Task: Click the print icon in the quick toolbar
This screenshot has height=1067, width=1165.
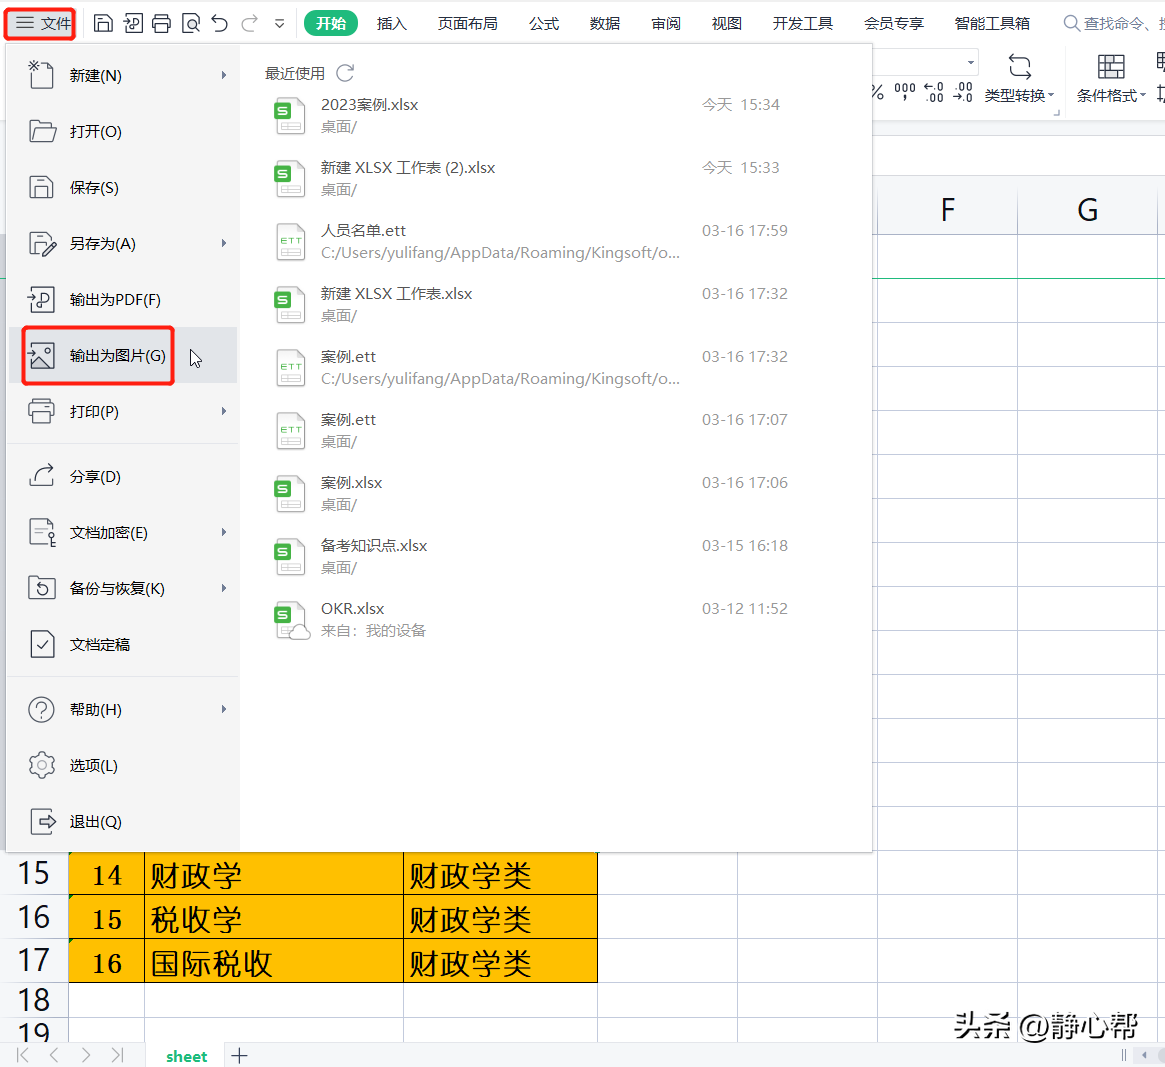Action: point(161,24)
